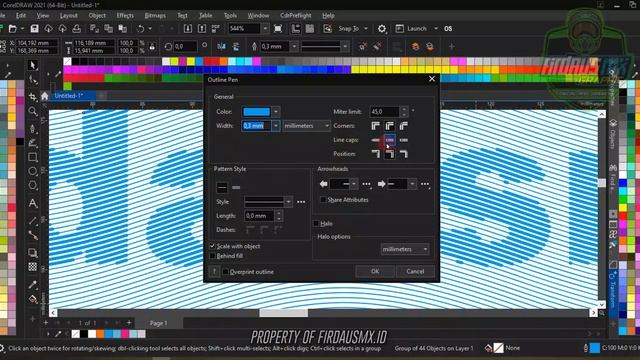
Task: Click the Import icon in toolbar
Action: 188,29
